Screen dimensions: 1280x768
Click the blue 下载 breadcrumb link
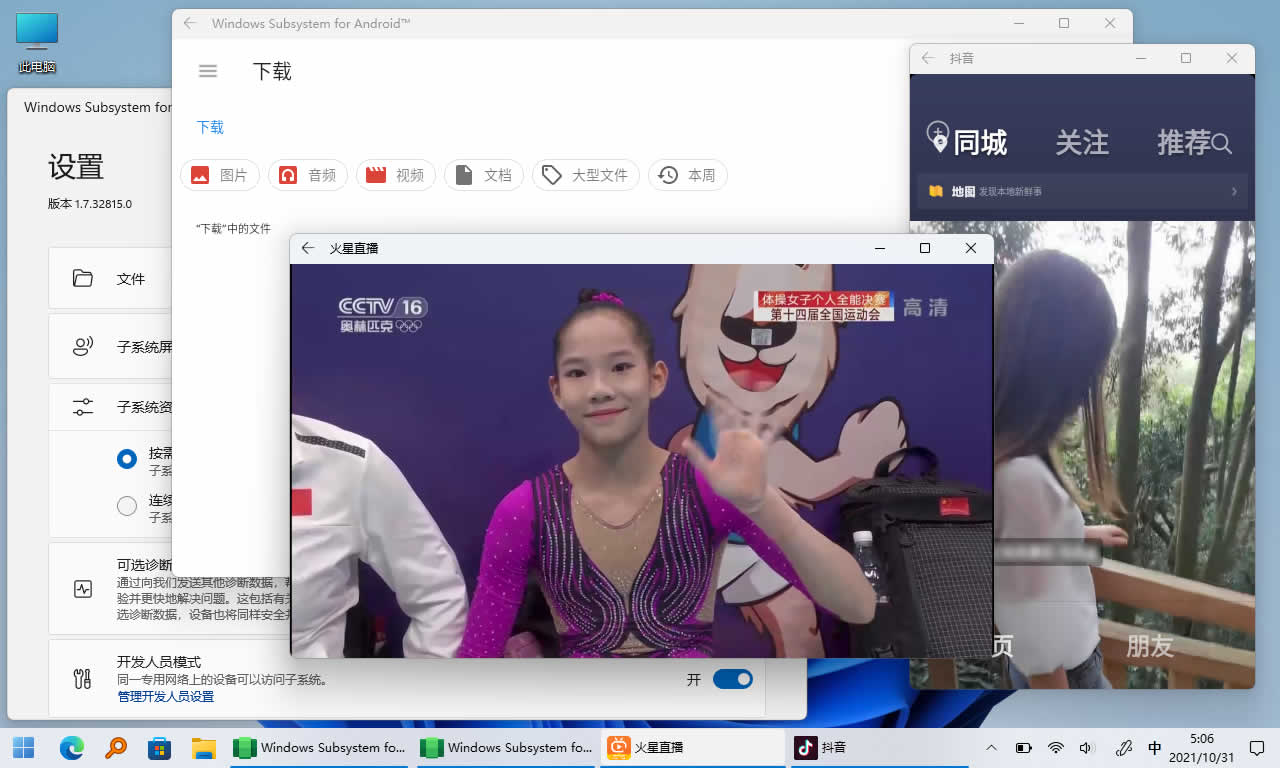pos(210,127)
